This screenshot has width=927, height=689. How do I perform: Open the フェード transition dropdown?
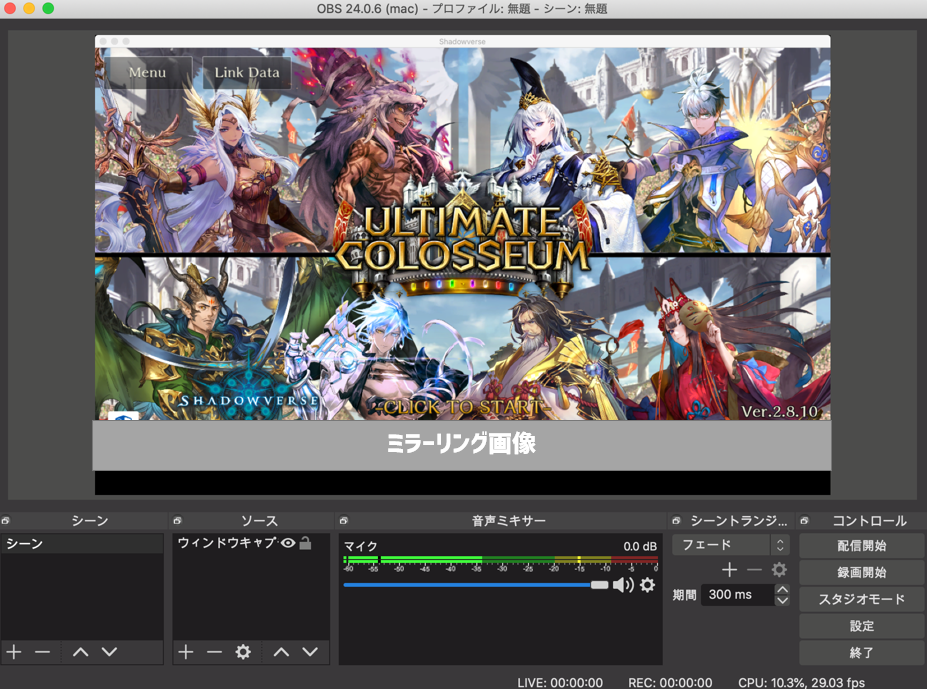[731, 545]
